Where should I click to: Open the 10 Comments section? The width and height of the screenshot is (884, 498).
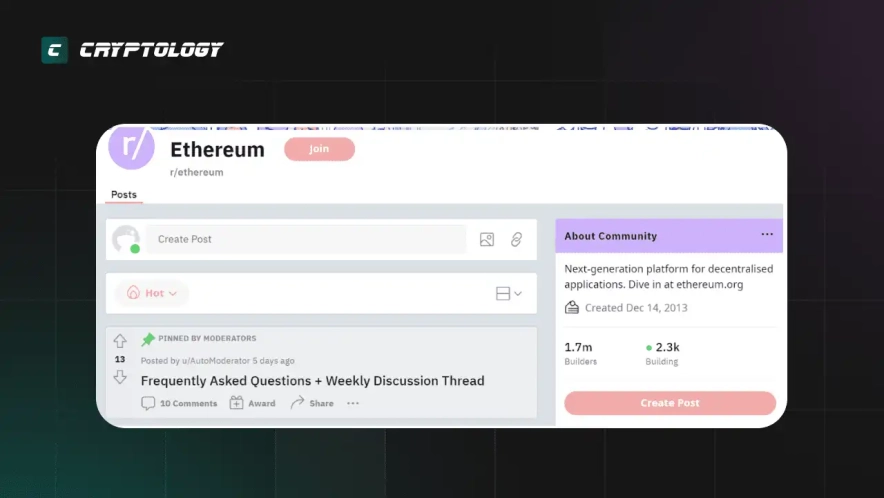[x=180, y=403]
